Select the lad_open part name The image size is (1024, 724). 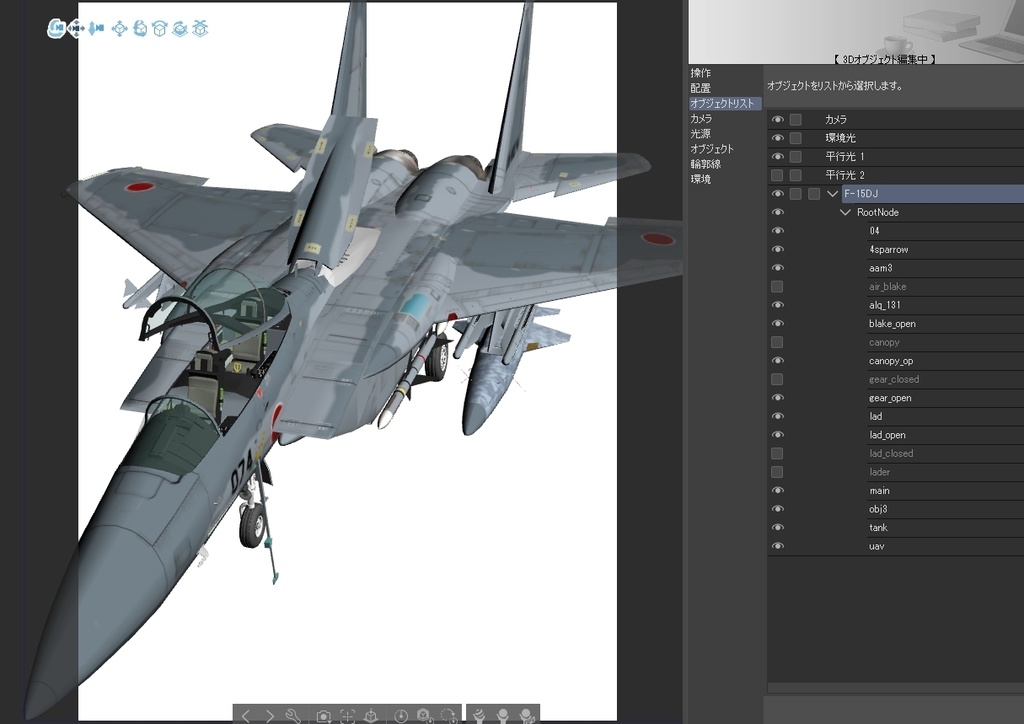tap(887, 435)
